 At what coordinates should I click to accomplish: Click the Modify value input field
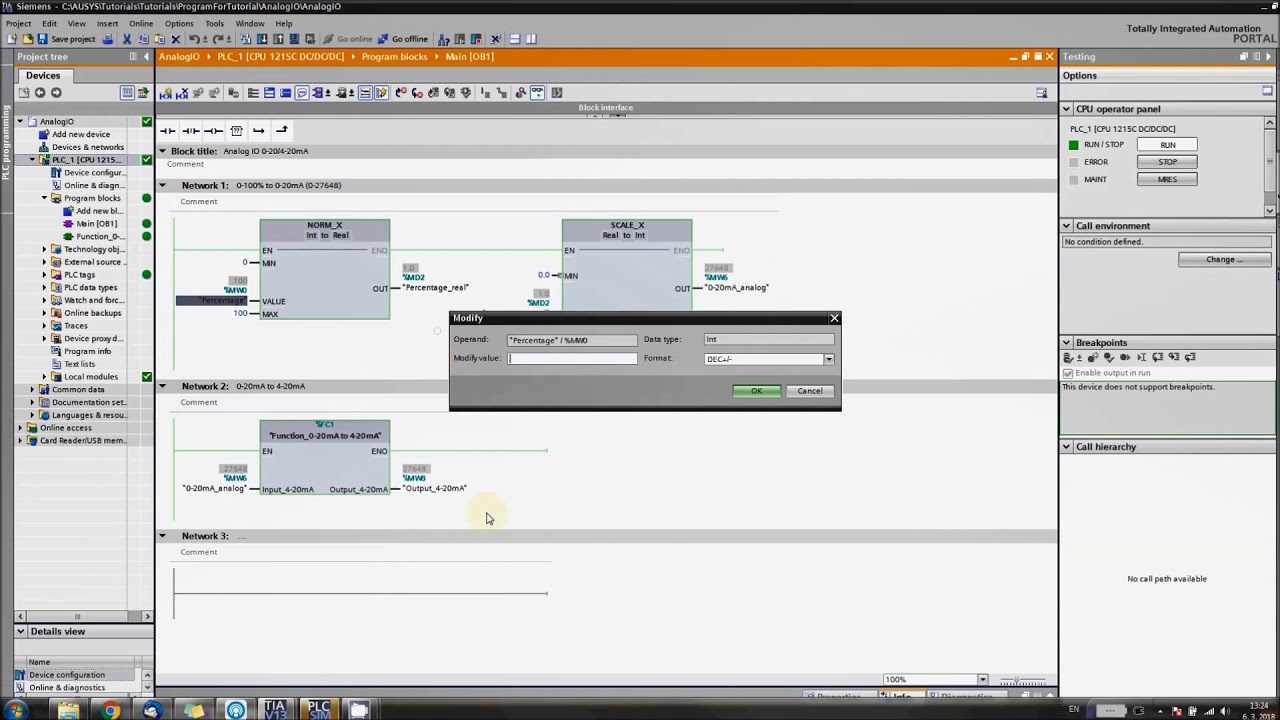(572, 359)
